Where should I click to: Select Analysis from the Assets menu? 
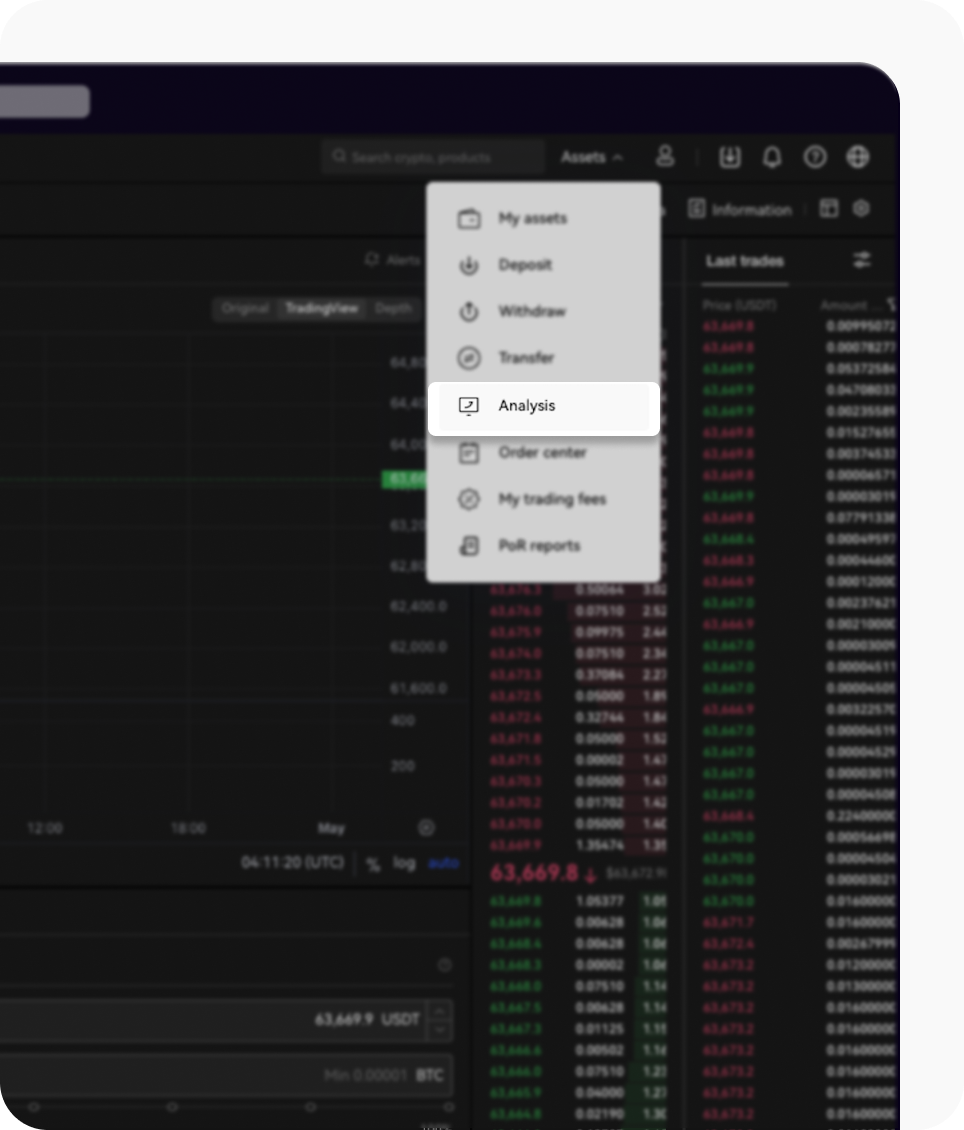coord(527,406)
